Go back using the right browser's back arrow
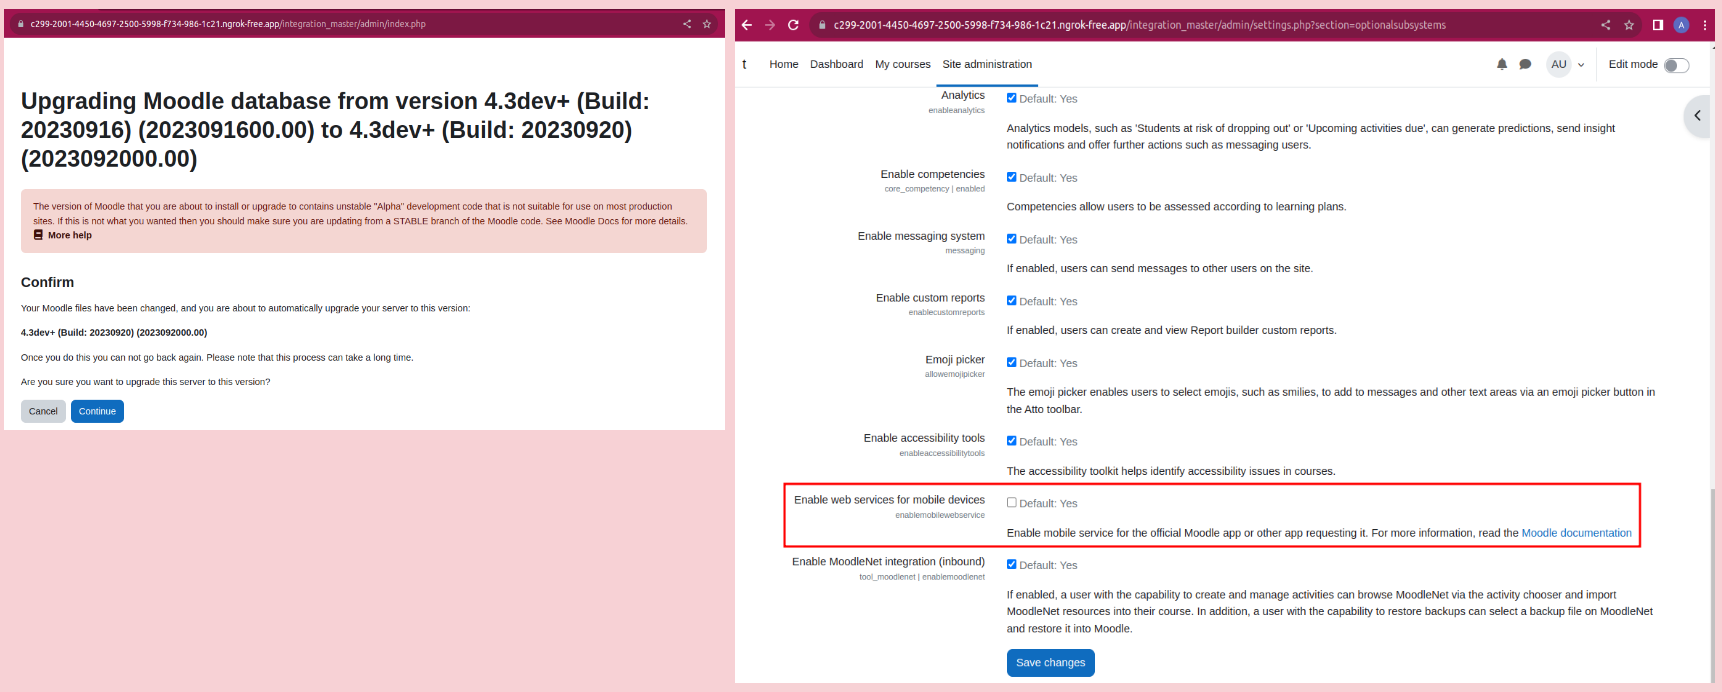The height and width of the screenshot is (692, 1722). click(x=747, y=25)
